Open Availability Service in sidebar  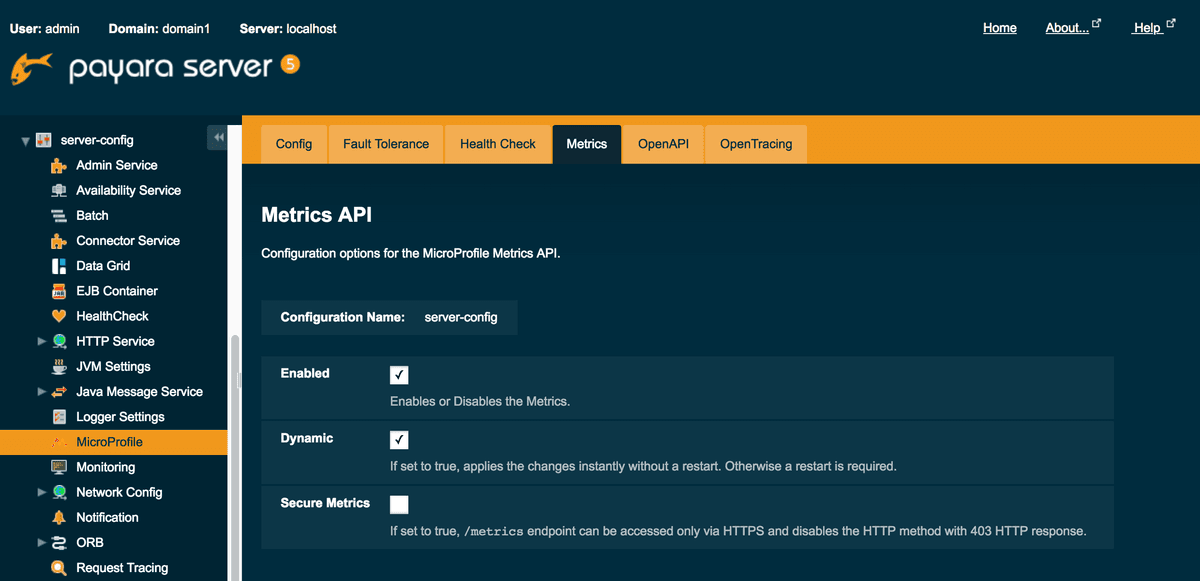click(x=129, y=190)
